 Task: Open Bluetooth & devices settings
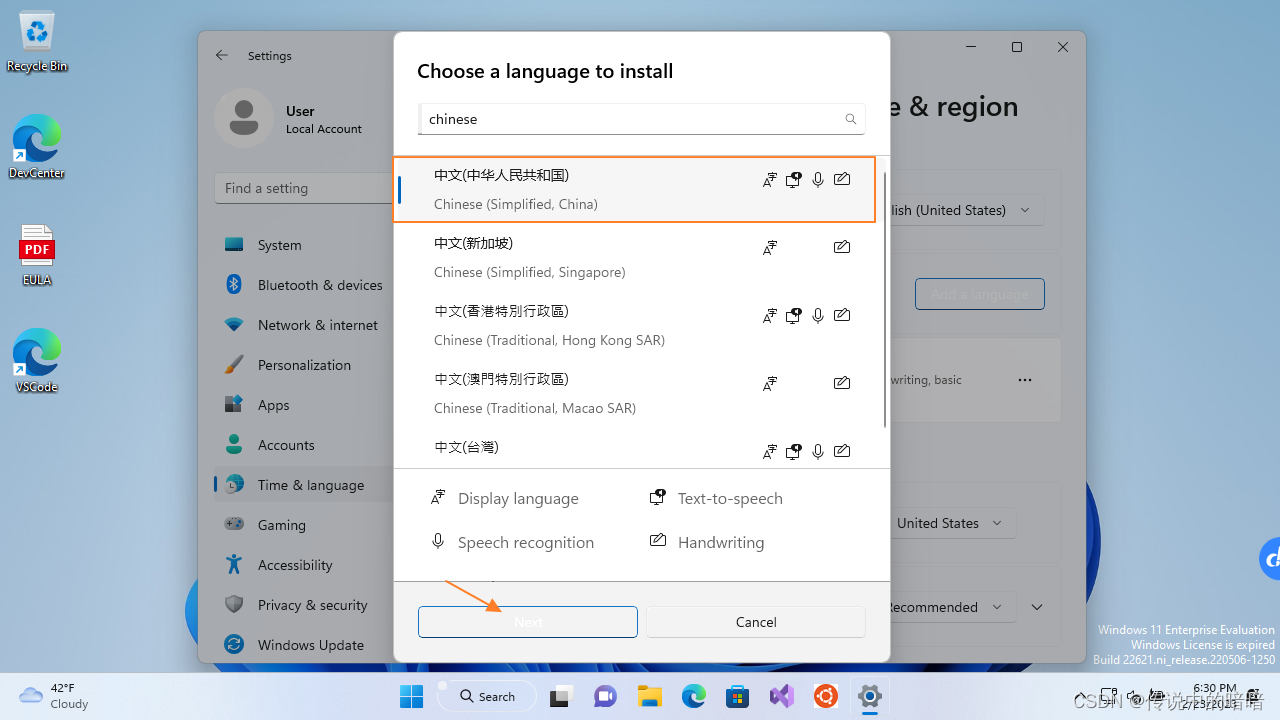pyautogui.click(x=304, y=285)
